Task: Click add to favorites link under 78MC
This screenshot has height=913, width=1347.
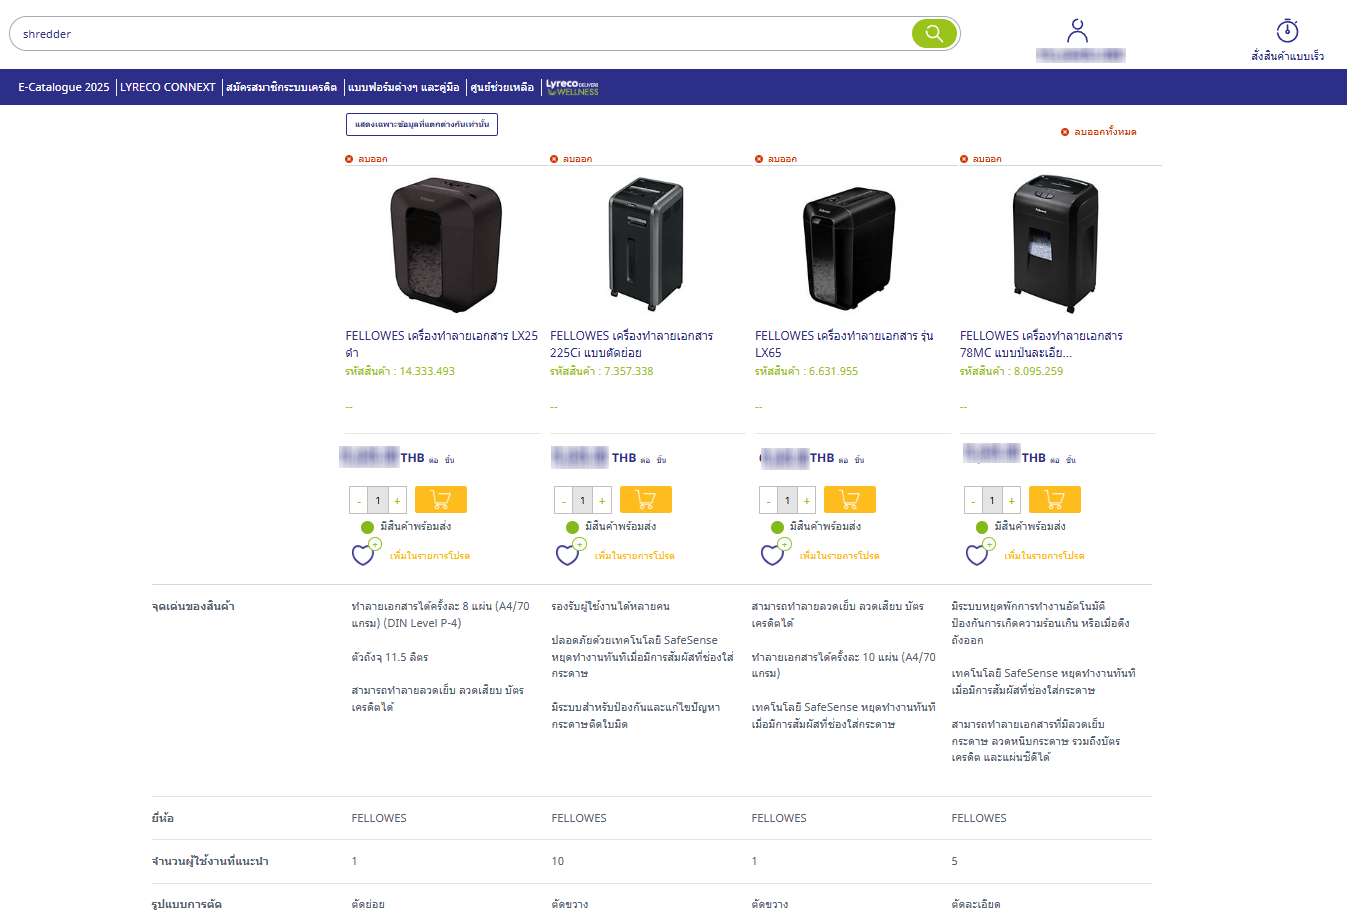Action: coord(1045,556)
